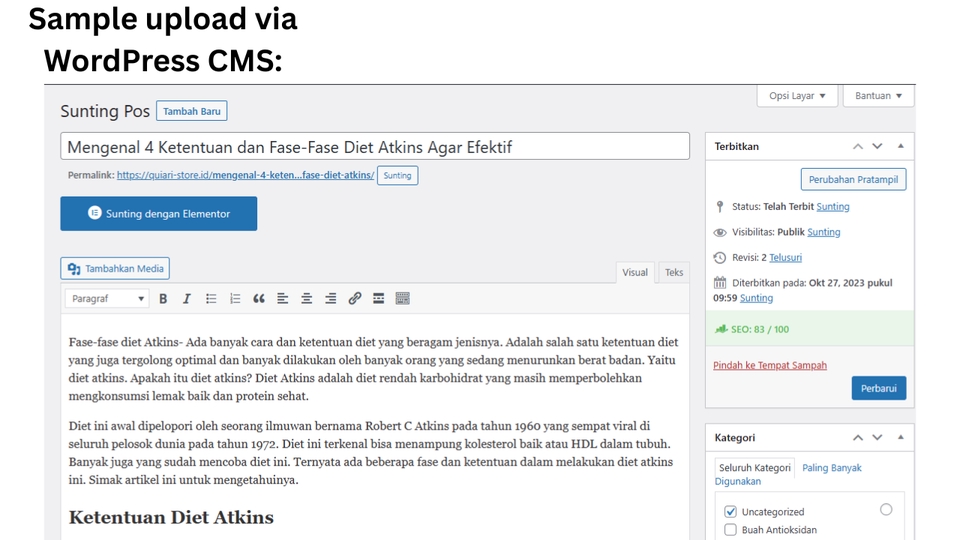Image resolution: width=960 pixels, height=540 pixels.
Task: Apply blockquote formatting
Action: [x=259, y=299]
